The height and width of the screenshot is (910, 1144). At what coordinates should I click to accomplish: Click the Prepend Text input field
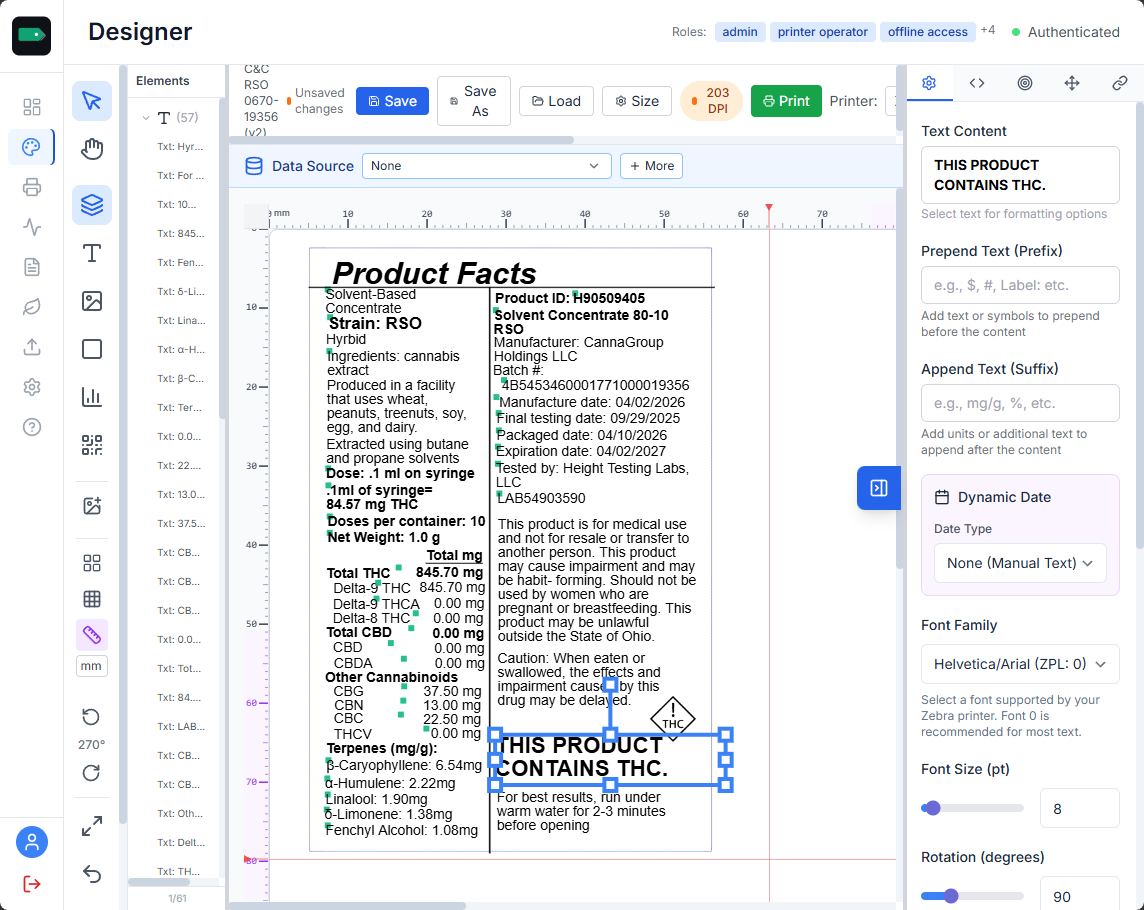click(x=1019, y=285)
